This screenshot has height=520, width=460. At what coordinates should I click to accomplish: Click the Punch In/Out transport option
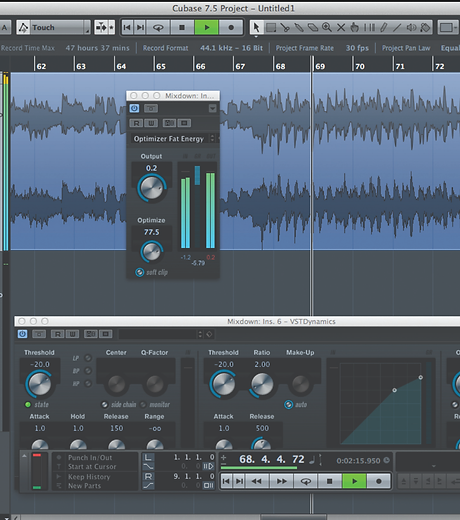[x=90, y=457]
